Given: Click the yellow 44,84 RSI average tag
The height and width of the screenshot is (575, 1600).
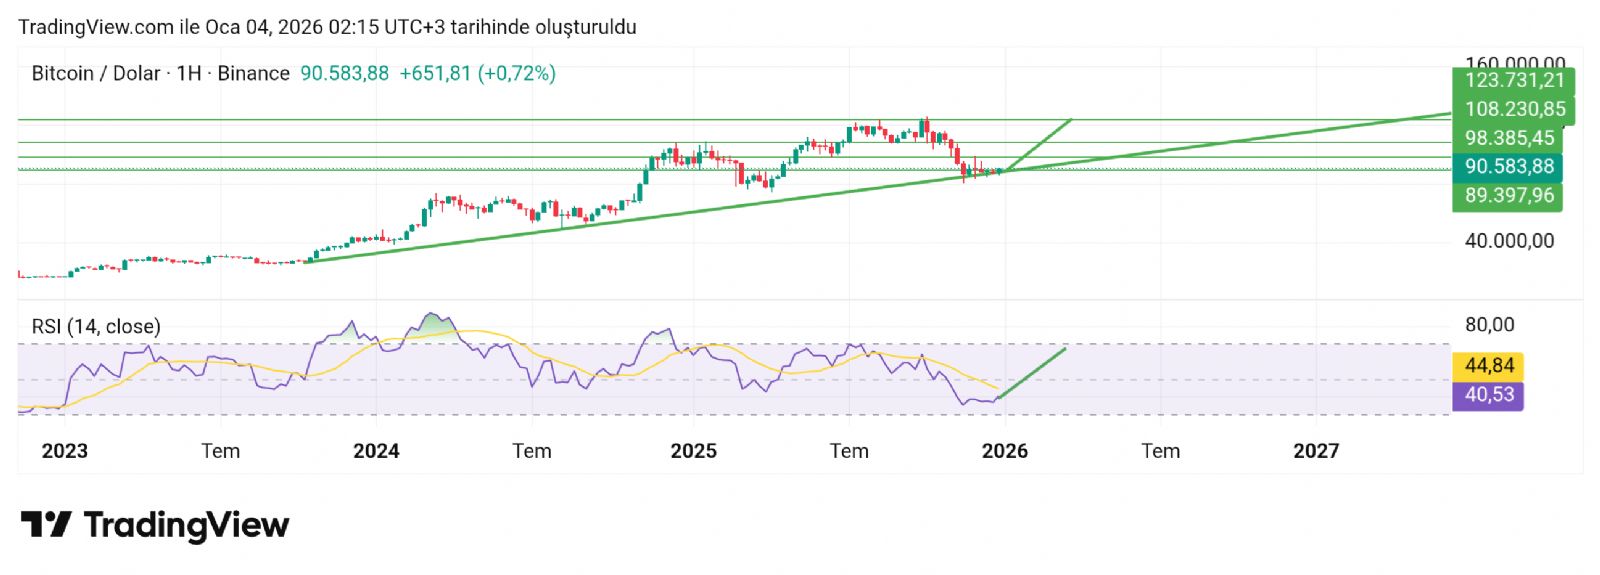Looking at the screenshot, I should click(x=1488, y=366).
